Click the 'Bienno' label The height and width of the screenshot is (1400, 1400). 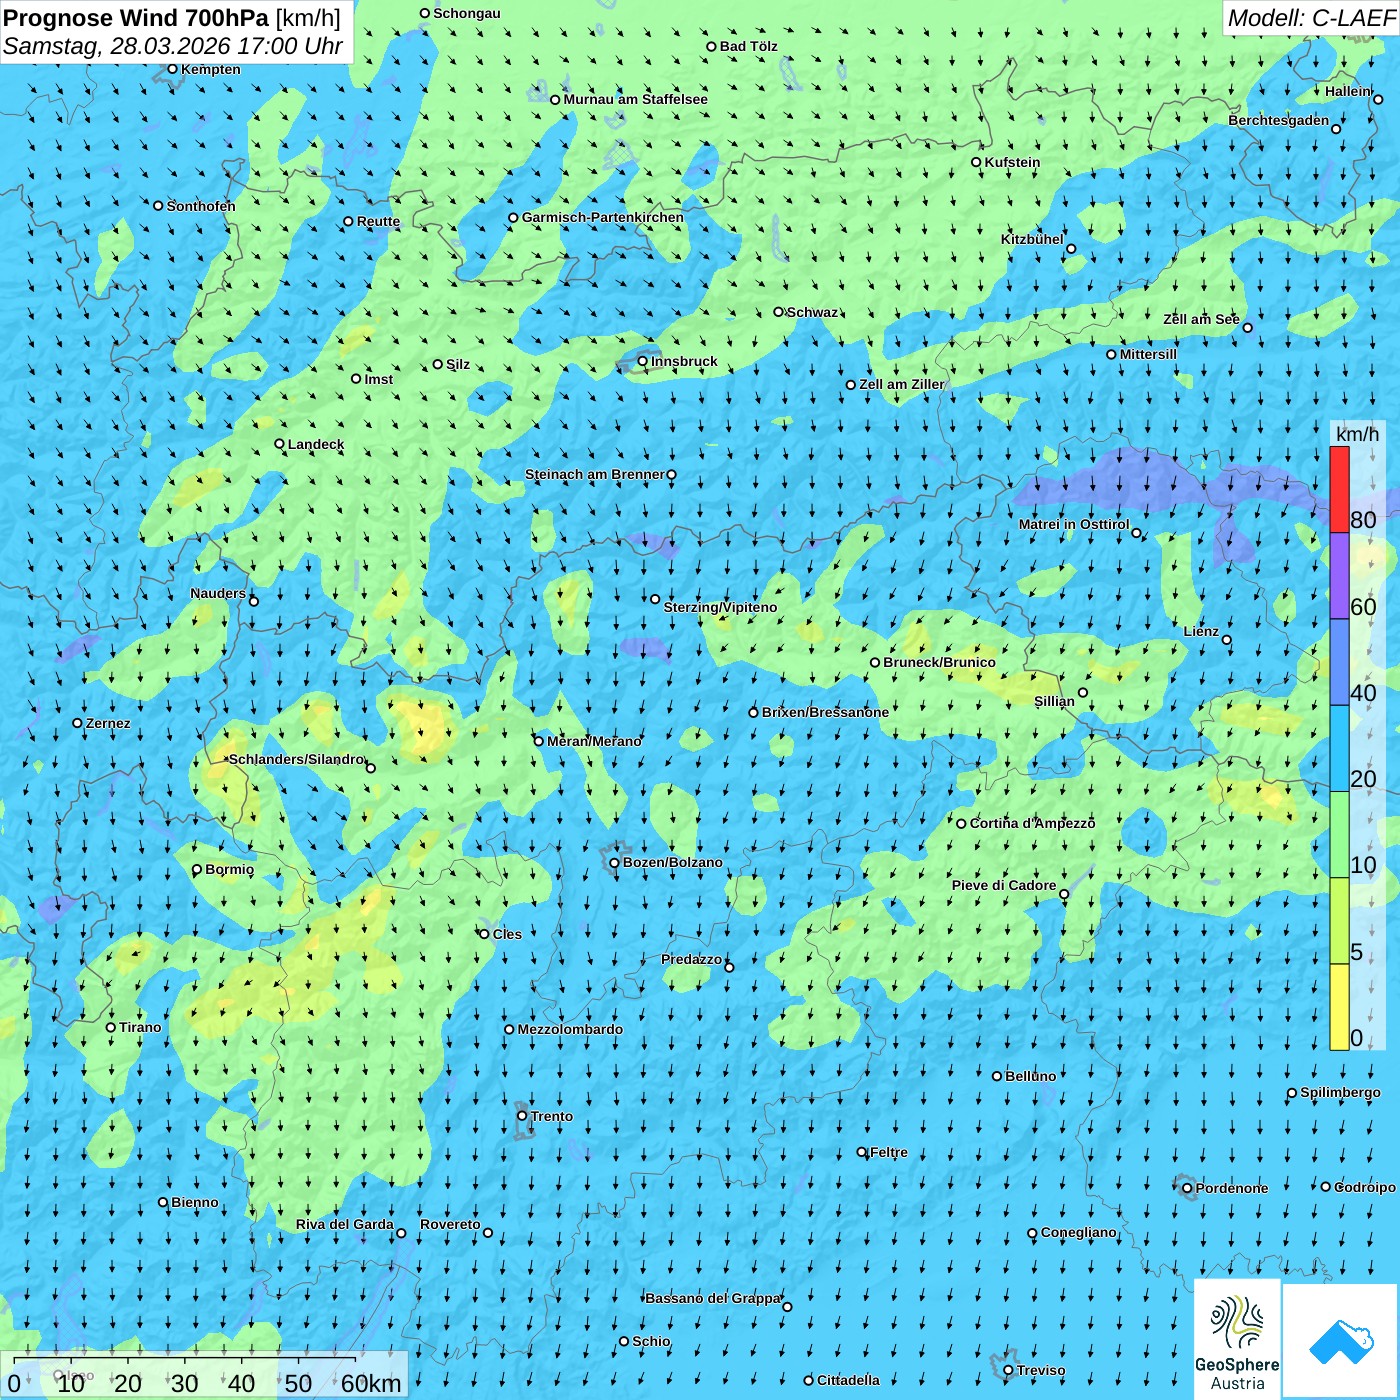pyautogui.click(x=194, y=1202)
